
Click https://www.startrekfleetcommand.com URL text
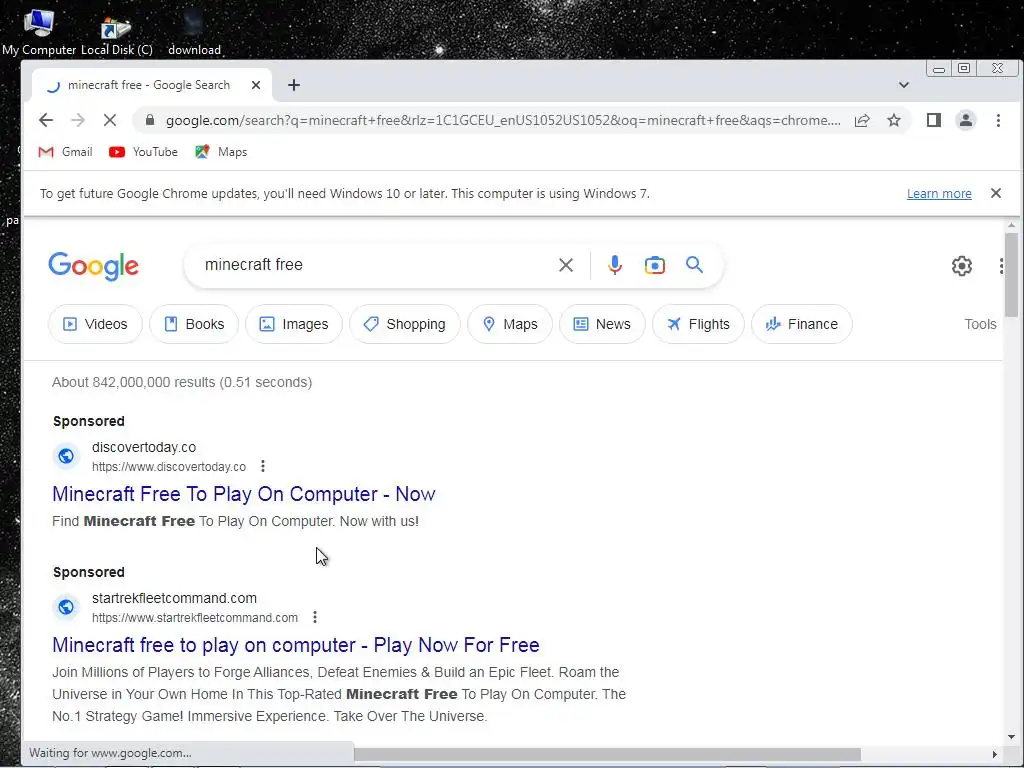[195, 618]
